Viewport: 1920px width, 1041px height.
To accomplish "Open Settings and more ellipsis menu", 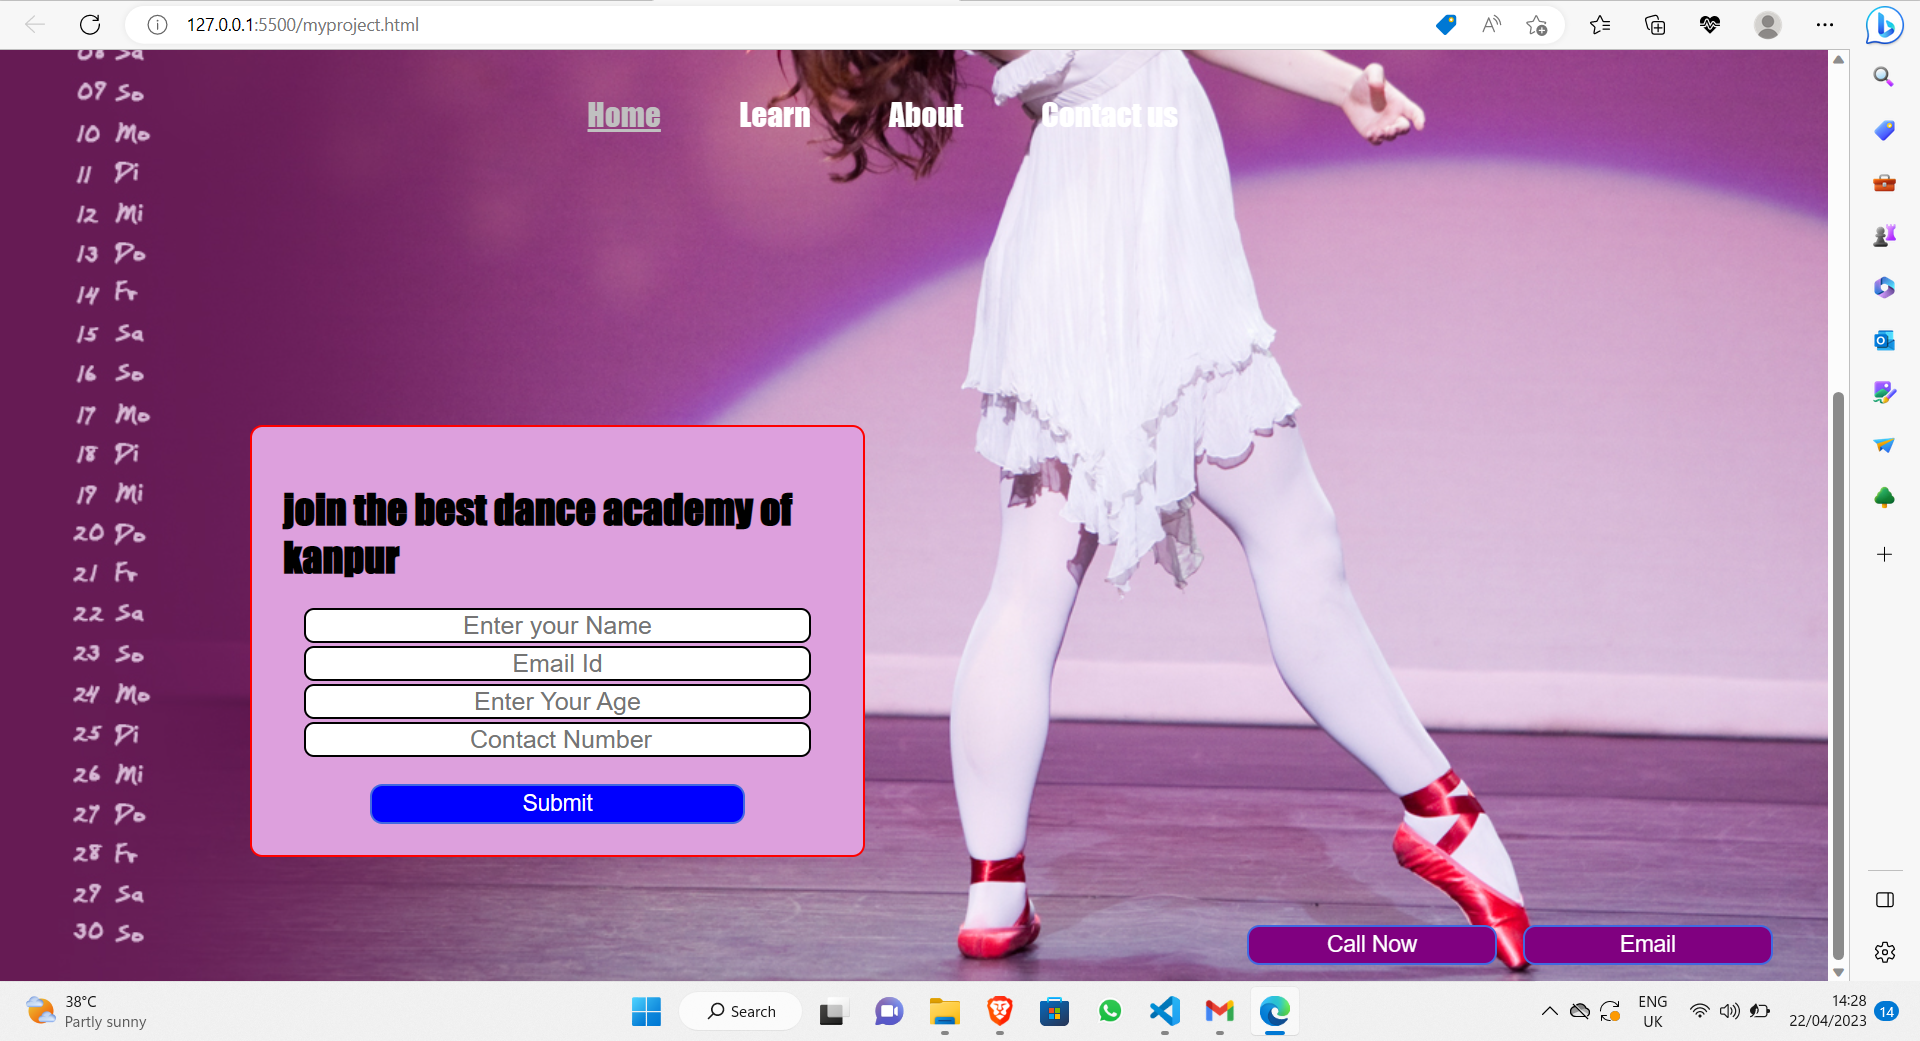I will (x=1825, y=25).
